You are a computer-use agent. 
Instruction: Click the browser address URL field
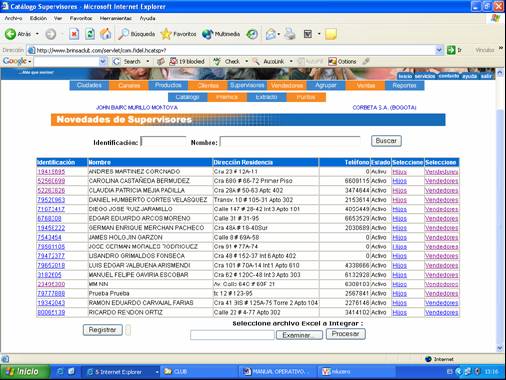click(232, 50)
